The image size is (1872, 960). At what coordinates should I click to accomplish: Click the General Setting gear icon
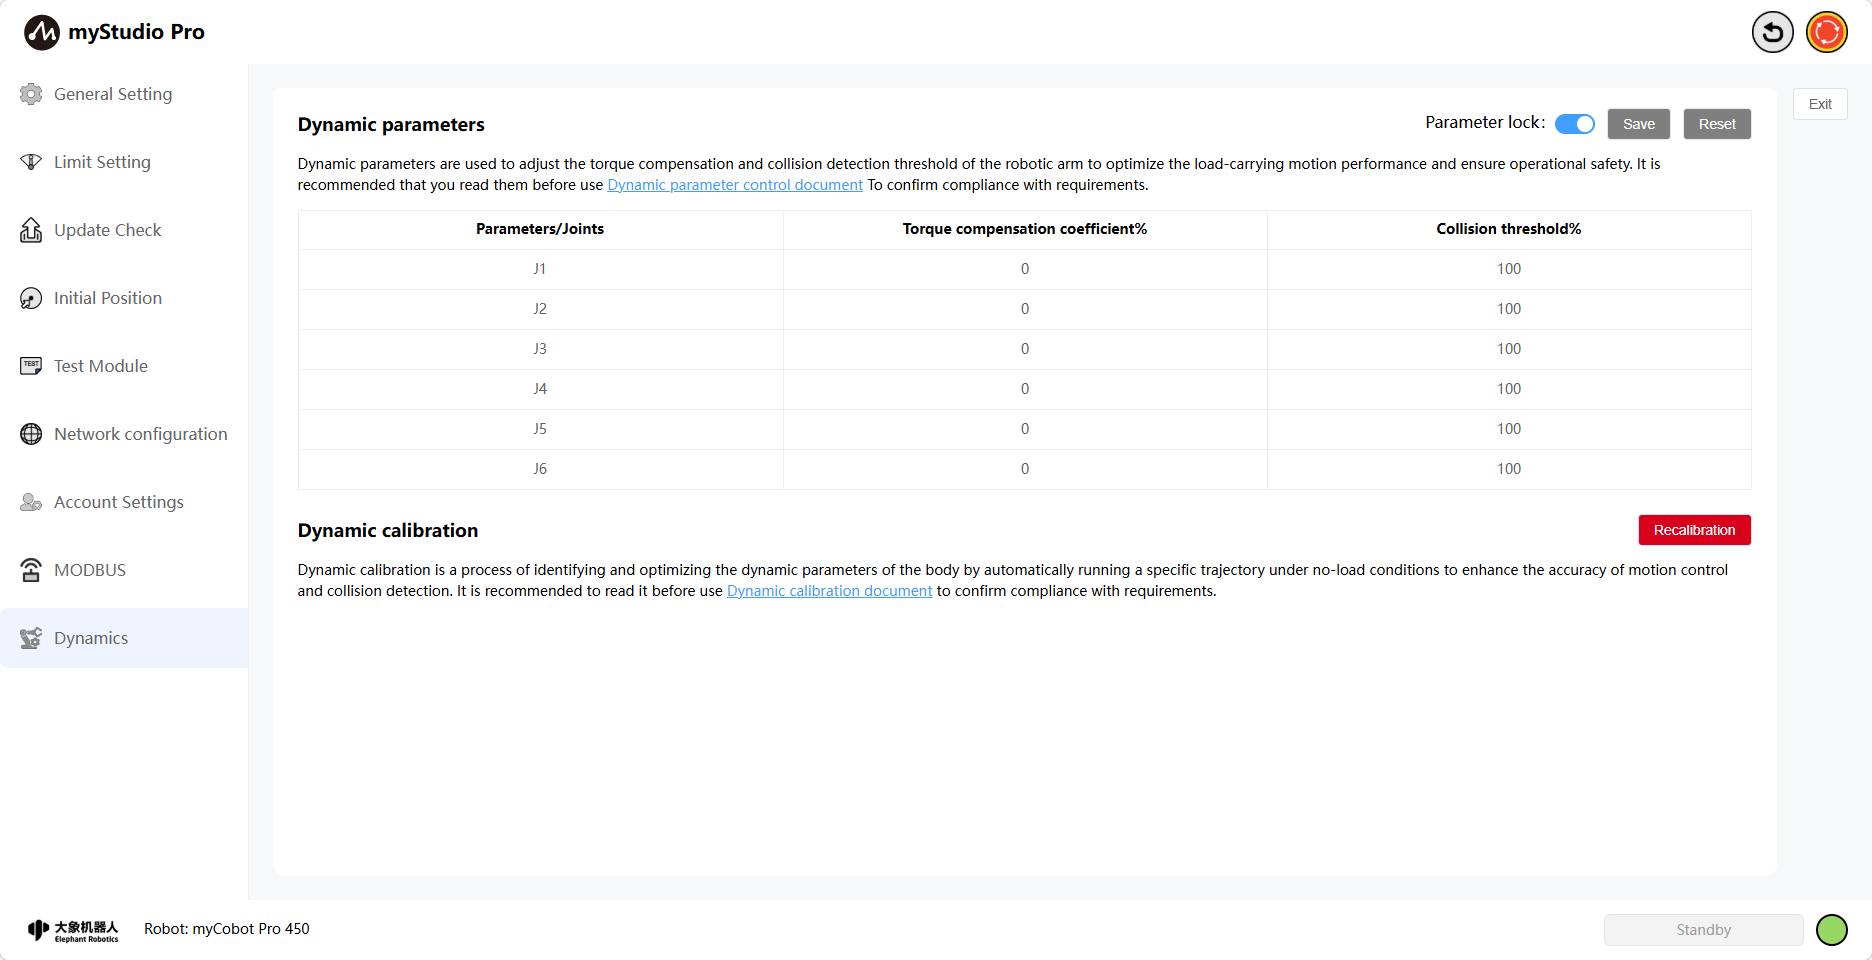[x=31, y=94]
